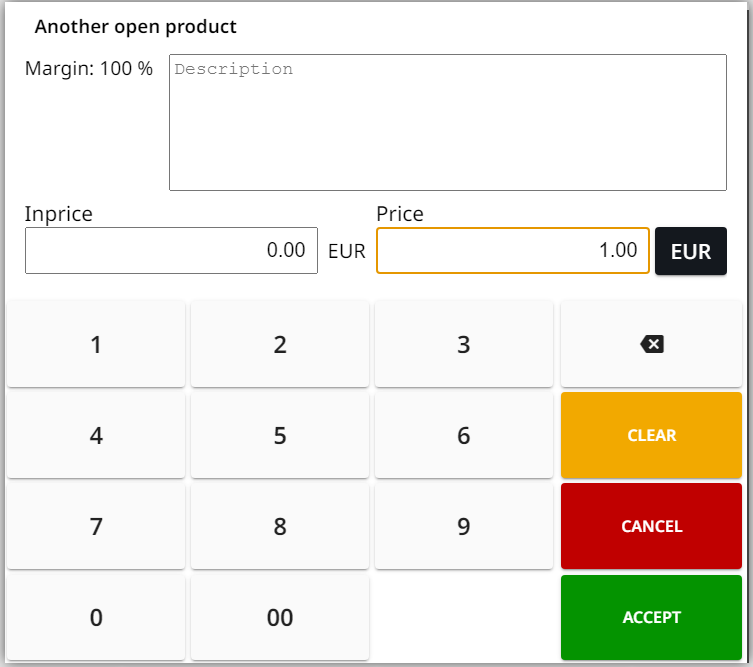
Task: Tap the double zero 00 key
Action: click(280, 618)
